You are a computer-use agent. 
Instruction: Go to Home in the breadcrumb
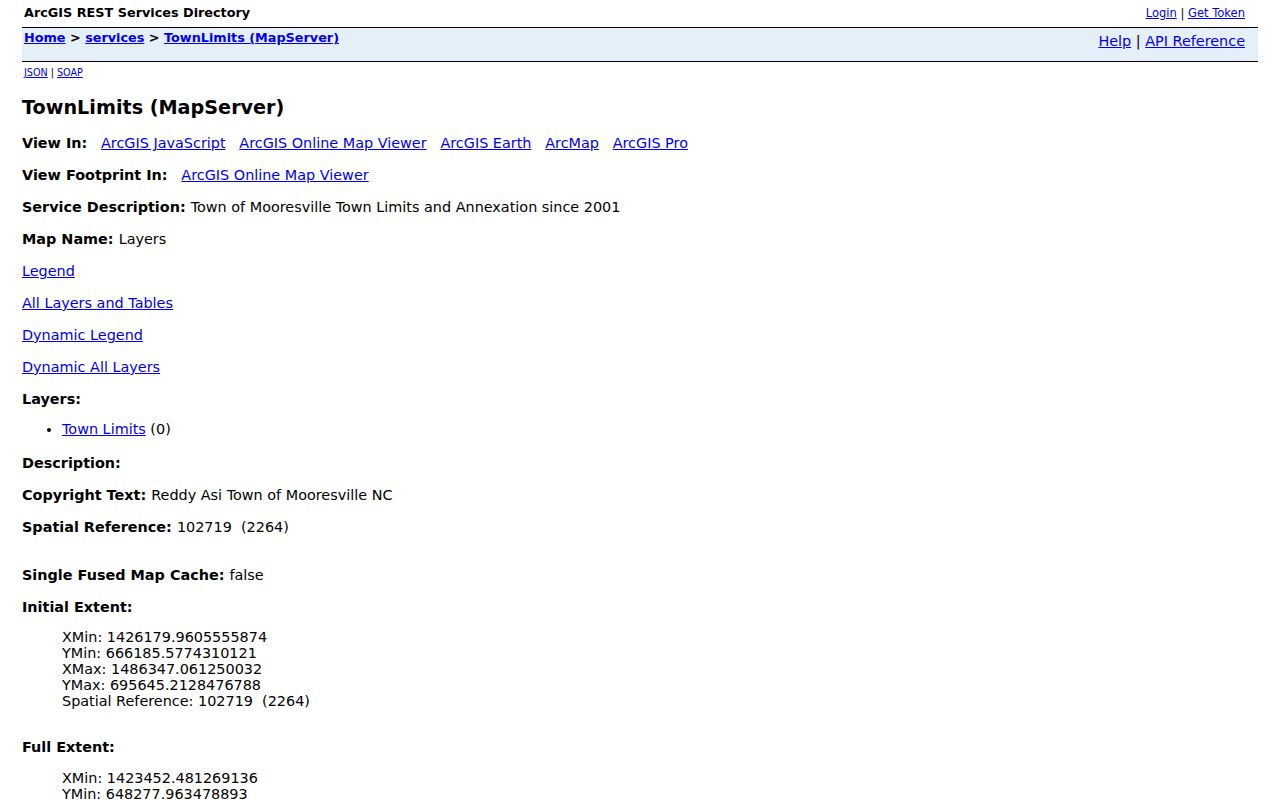(45, 38)
